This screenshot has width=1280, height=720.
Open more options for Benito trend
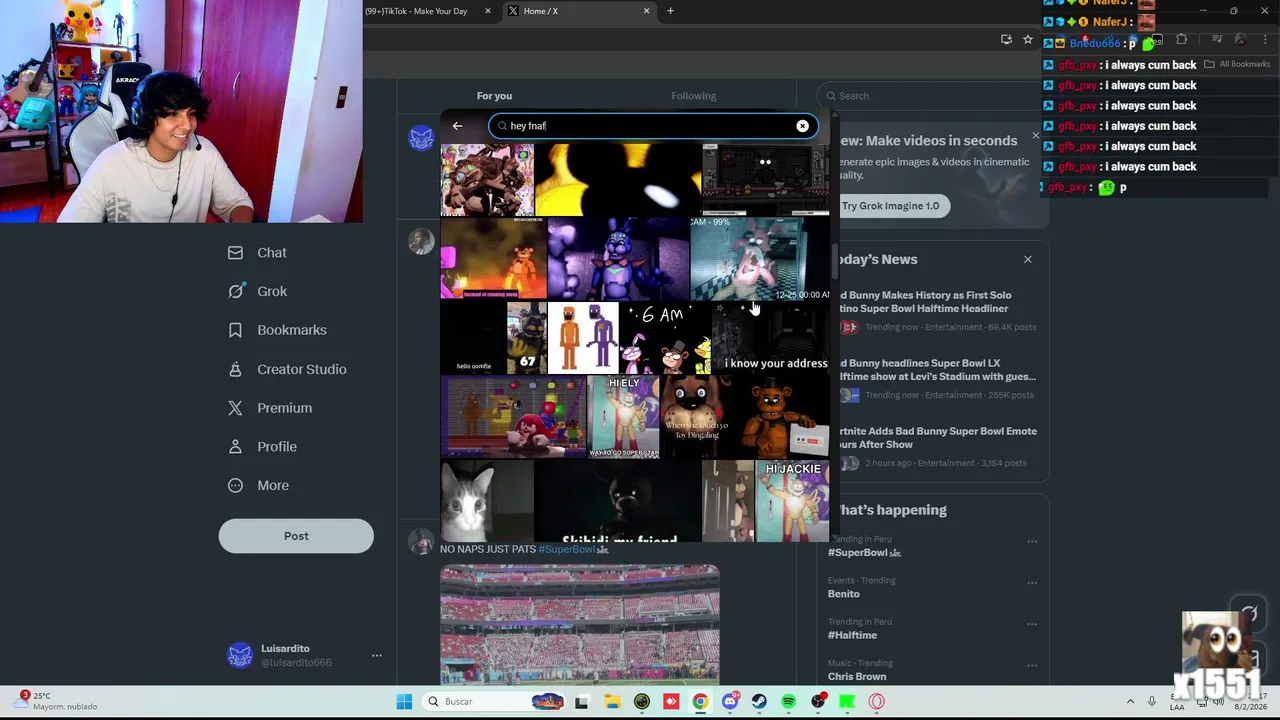click(1032, 583)
